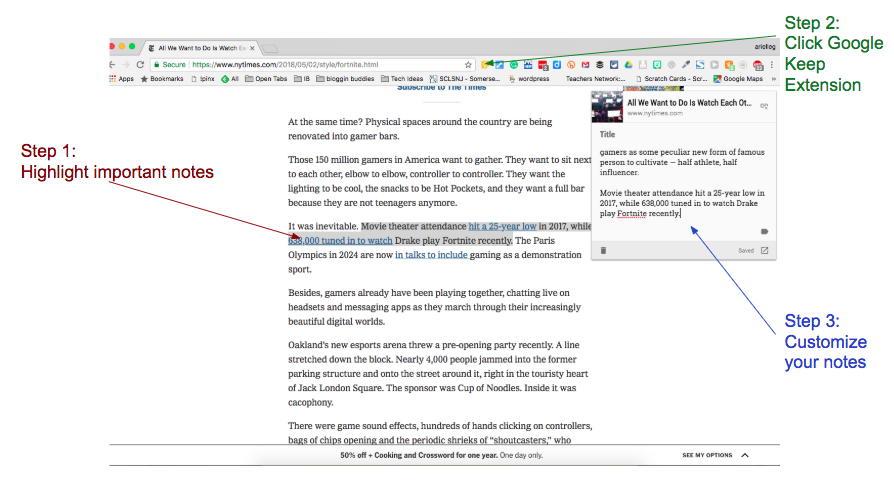The image size is (894, 481).
Task: Click the grey play-button extension icon
Action: 714,65
